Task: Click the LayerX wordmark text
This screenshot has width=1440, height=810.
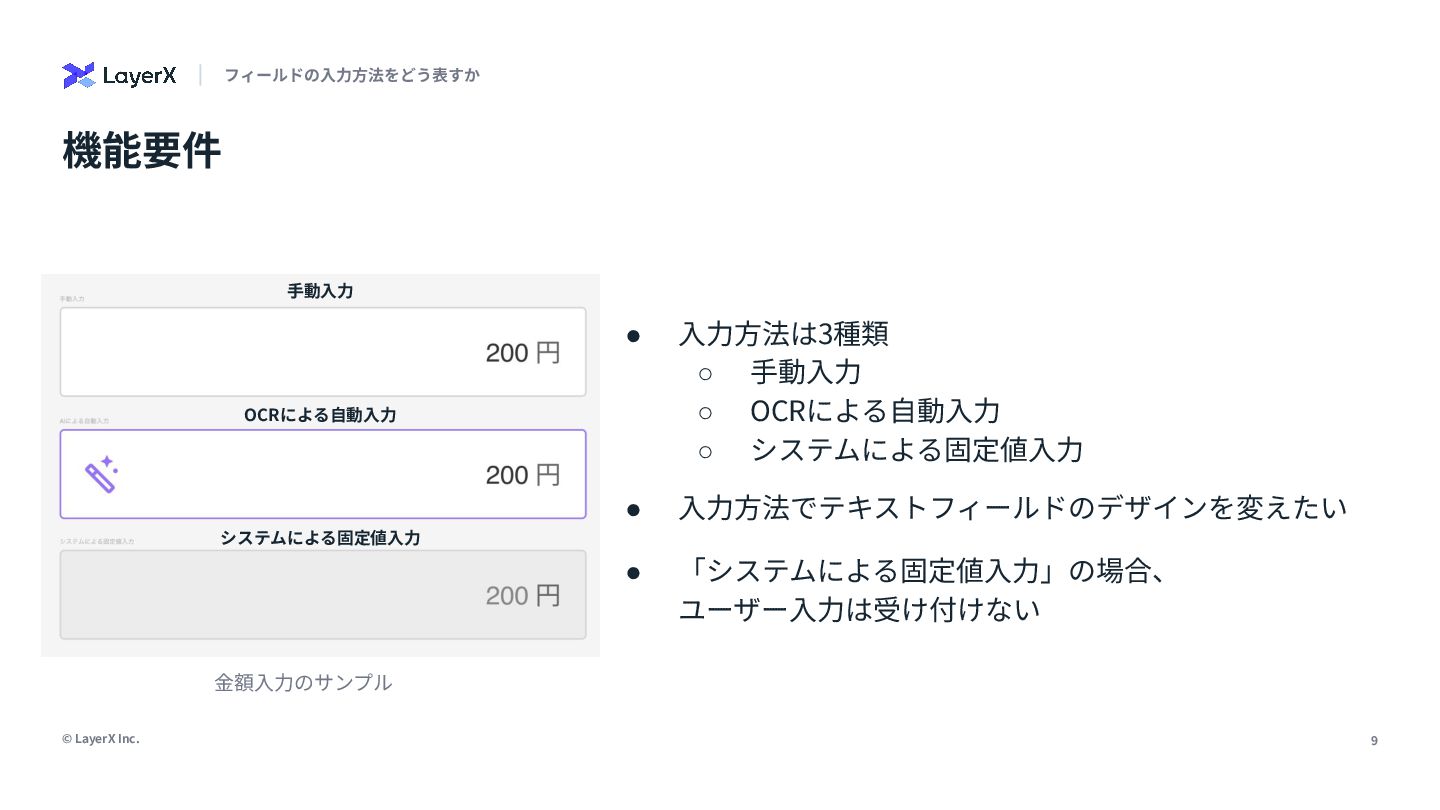Action: [139, 76]
